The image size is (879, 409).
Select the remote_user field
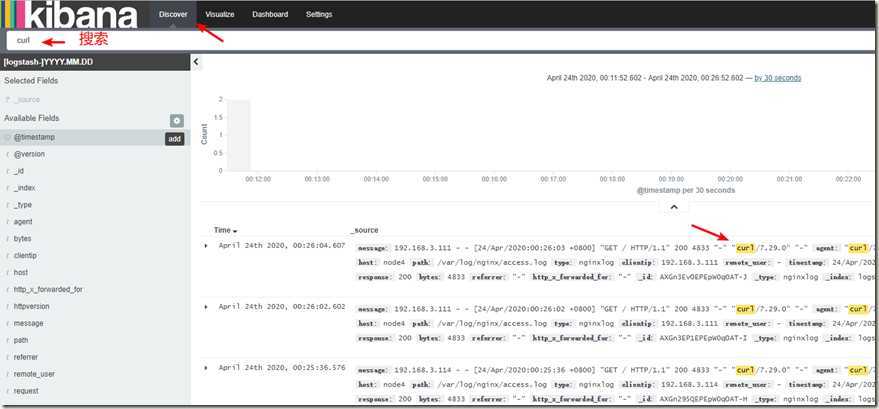(x=34, y=374)
